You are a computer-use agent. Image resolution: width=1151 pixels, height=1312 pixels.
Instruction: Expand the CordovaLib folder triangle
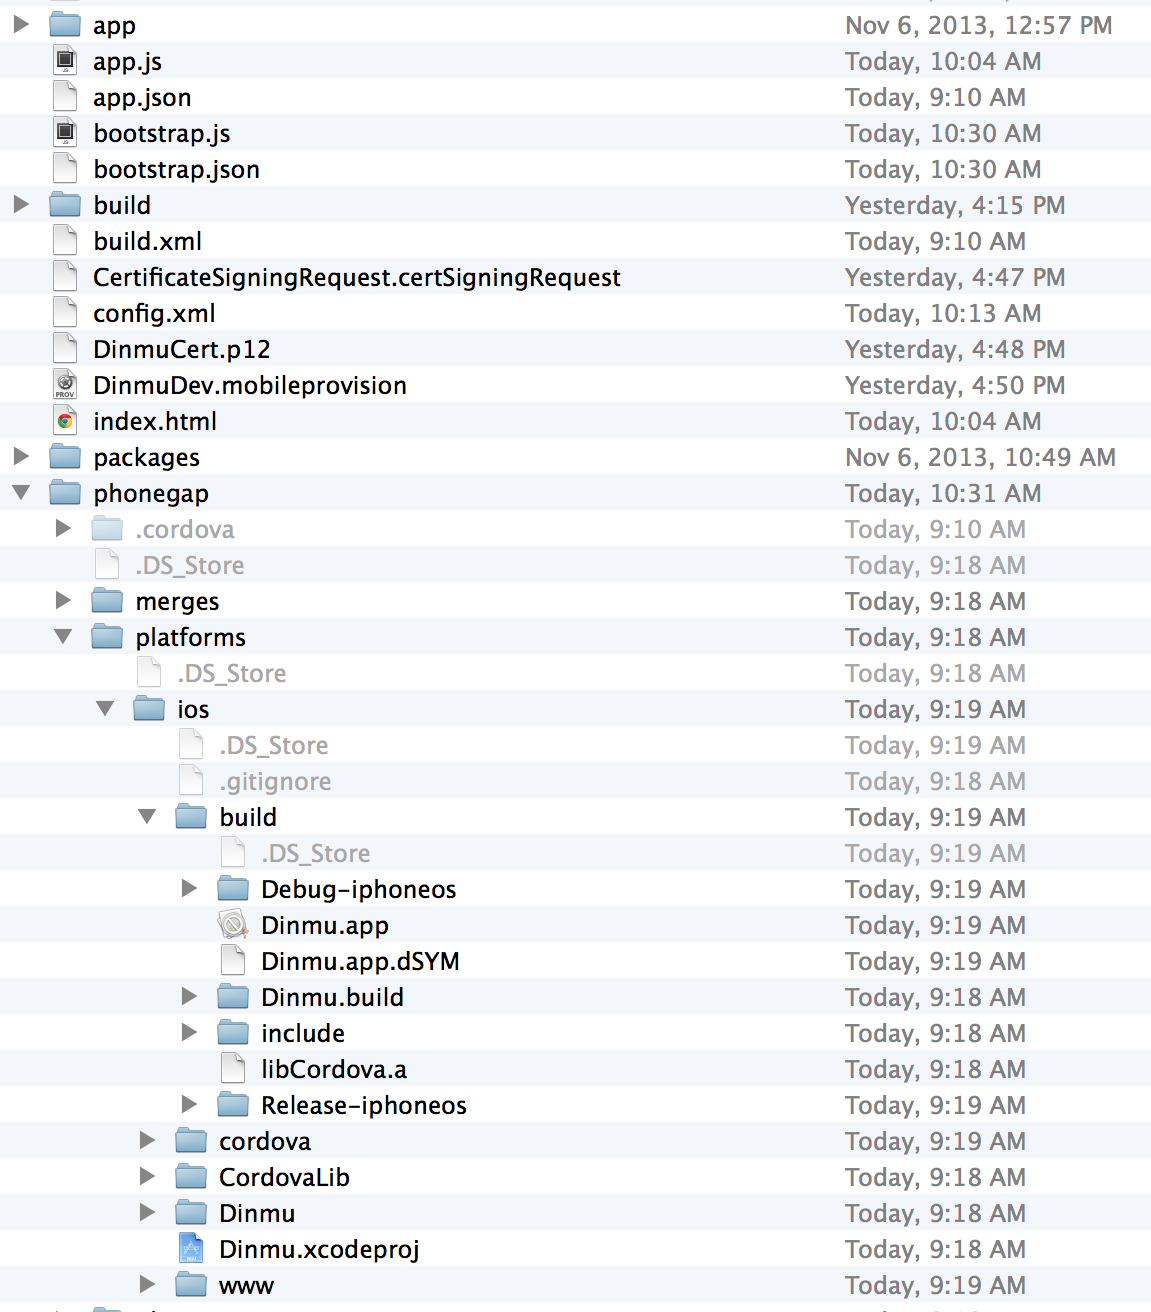147,1177
